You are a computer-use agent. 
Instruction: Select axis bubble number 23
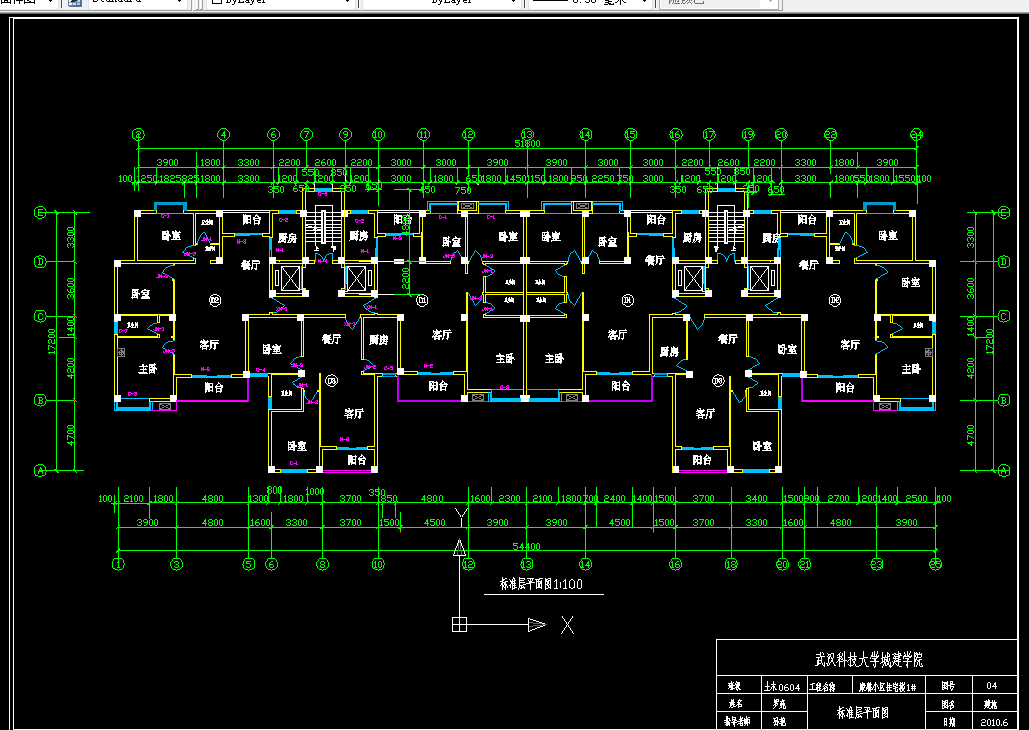click(x=877, y=564)
